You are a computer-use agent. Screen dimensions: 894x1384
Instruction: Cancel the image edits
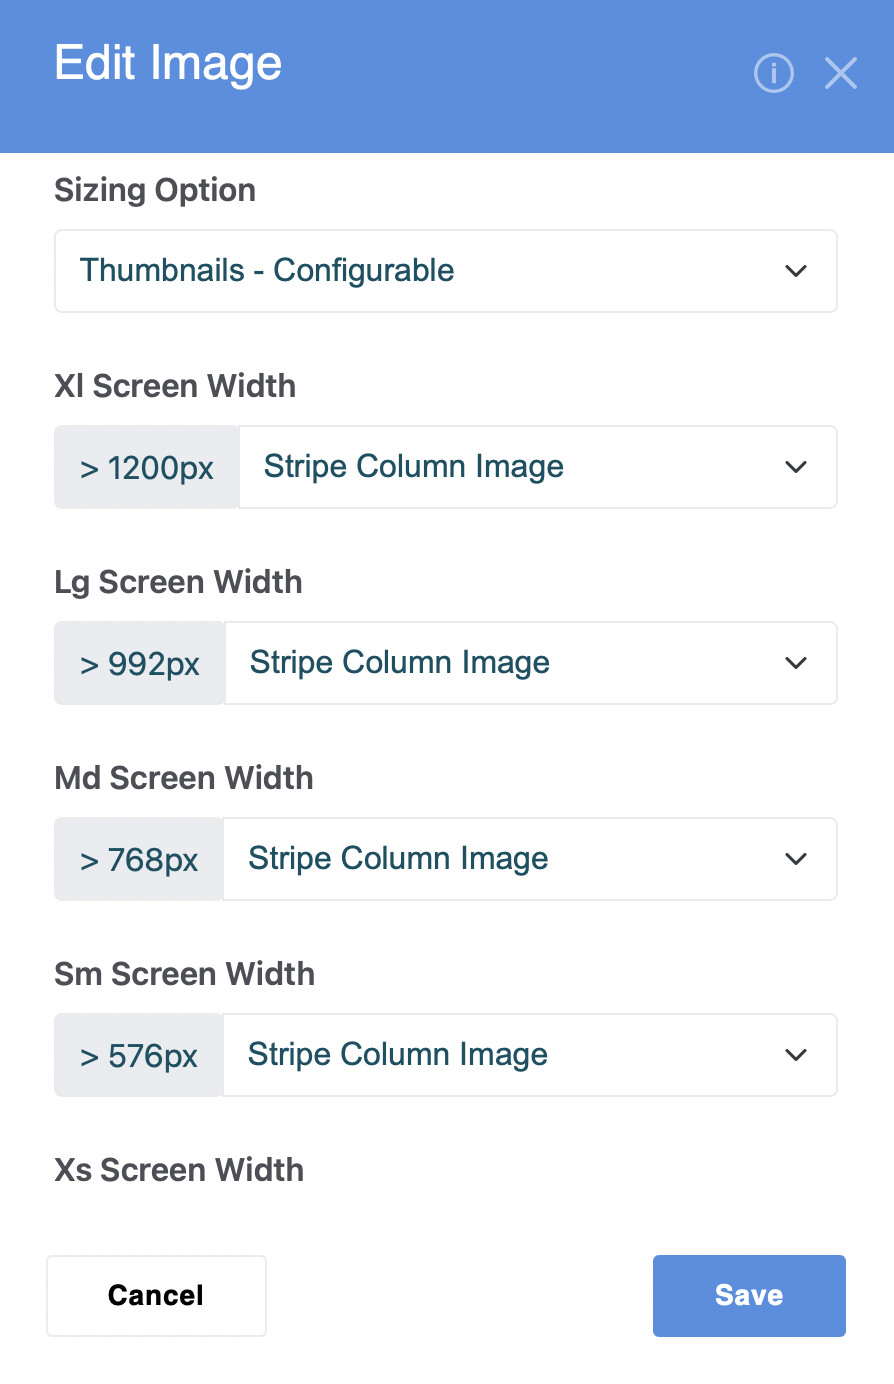coord(156,1296)
